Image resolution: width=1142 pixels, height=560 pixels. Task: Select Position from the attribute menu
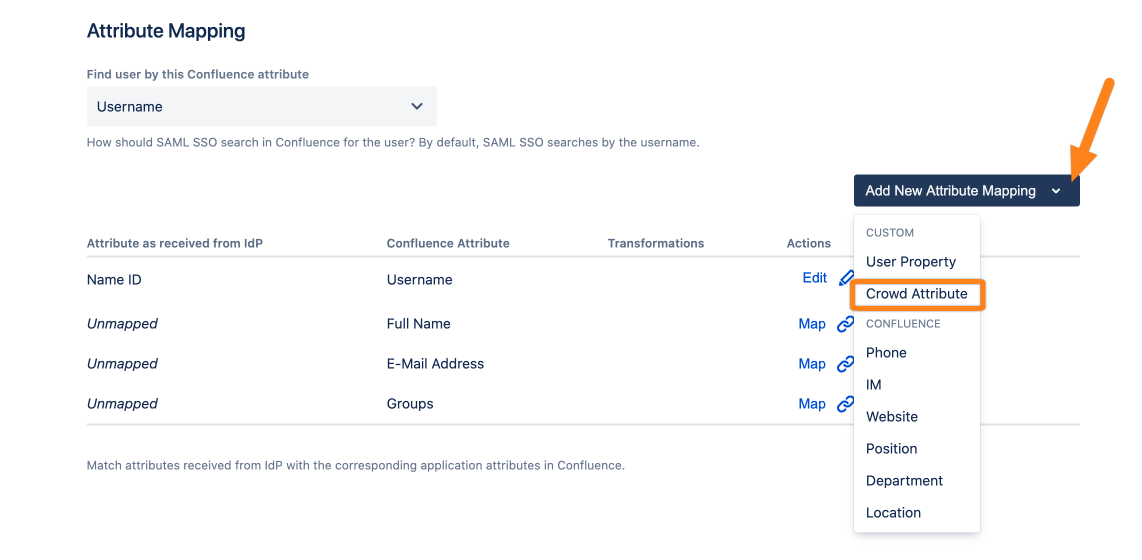pos(891,449)
